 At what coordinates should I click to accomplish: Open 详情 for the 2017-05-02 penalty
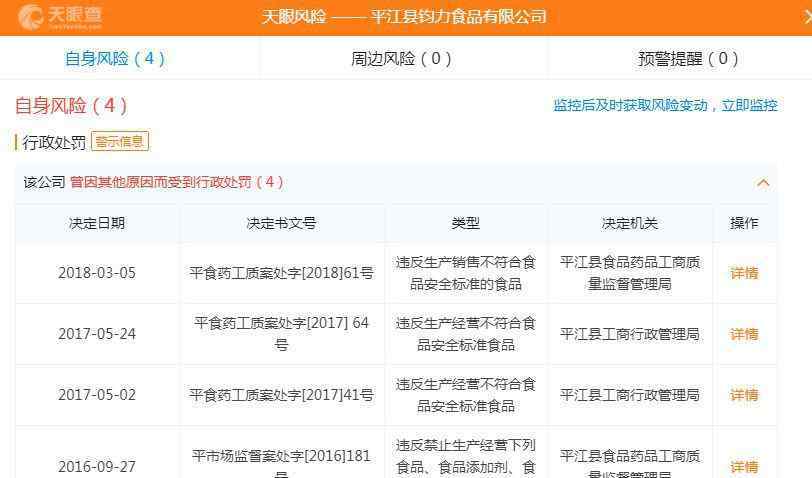point(744,395)
